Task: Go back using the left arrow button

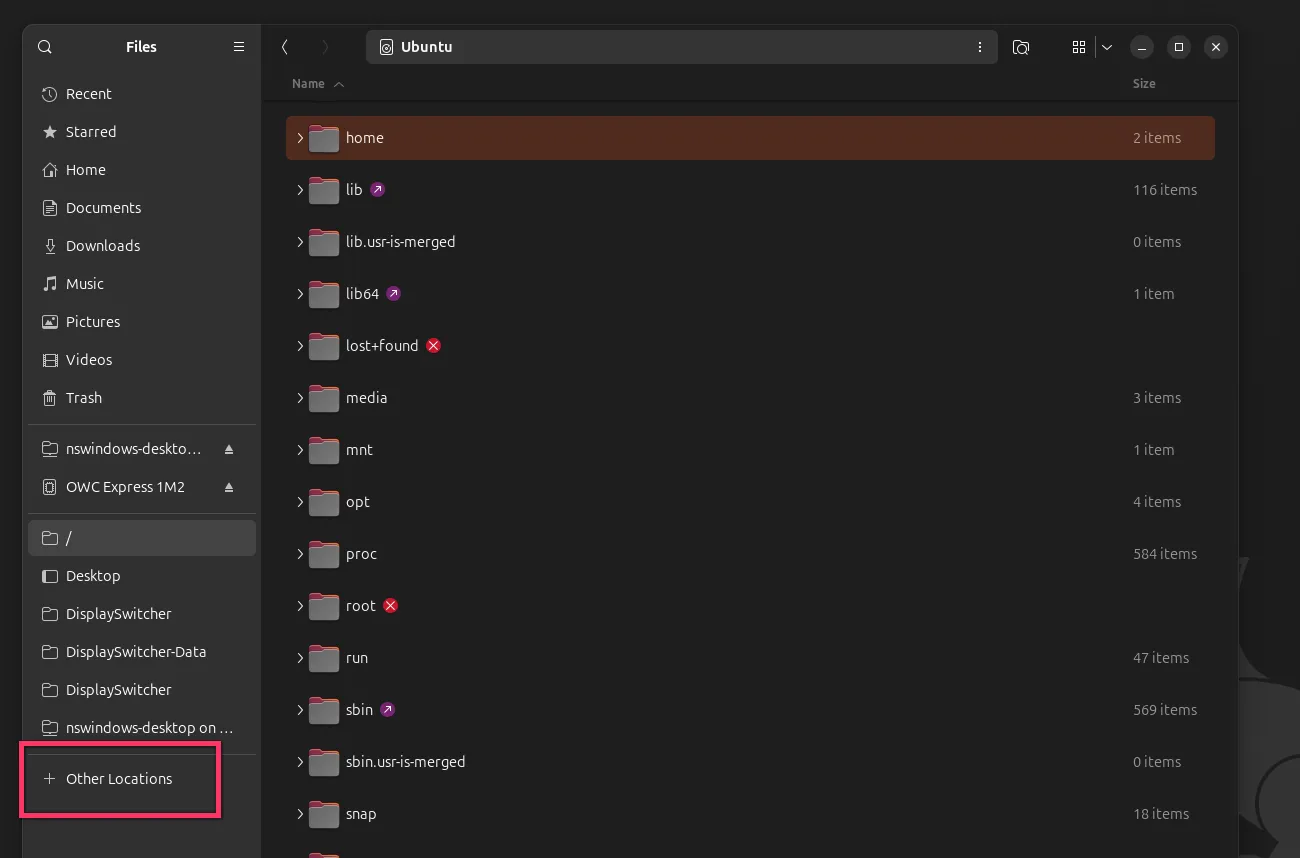Action: (x=285, y=47)
